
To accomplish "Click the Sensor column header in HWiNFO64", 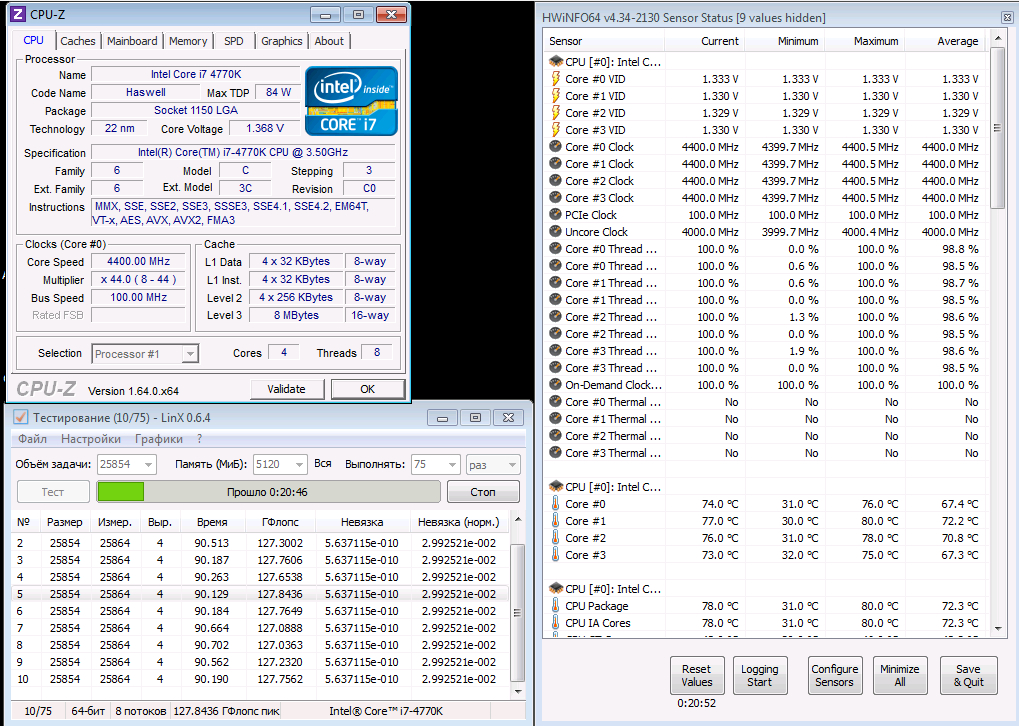I will click(x=604, y=41).
